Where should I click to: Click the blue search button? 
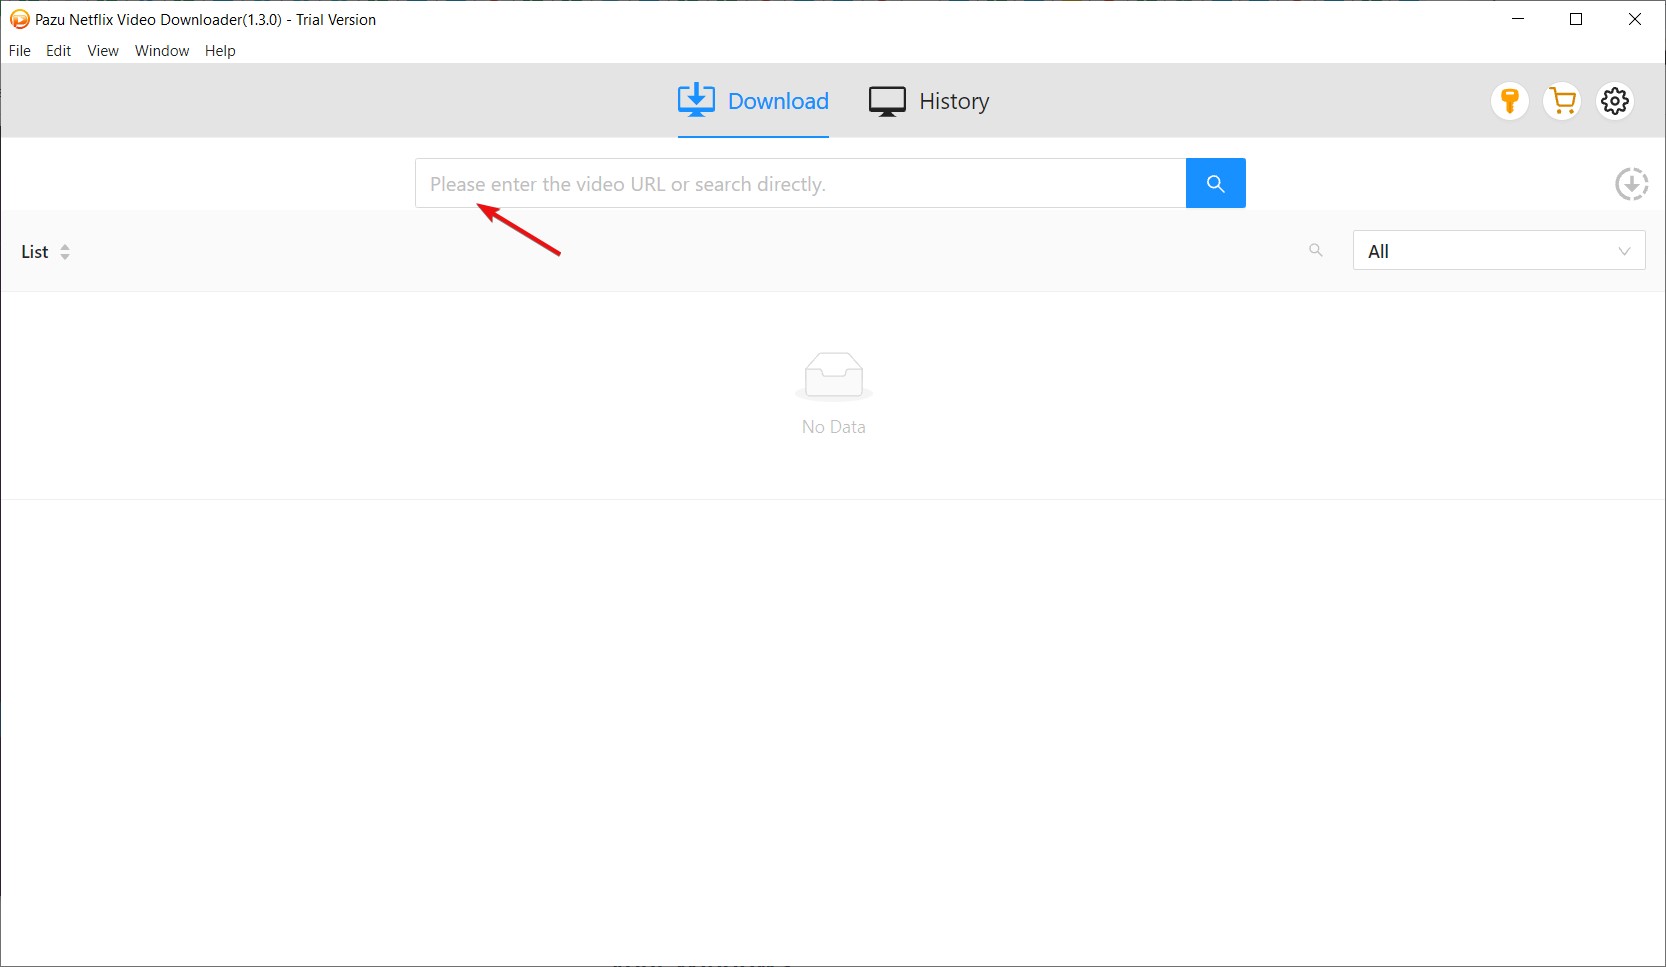(1215, 183)
